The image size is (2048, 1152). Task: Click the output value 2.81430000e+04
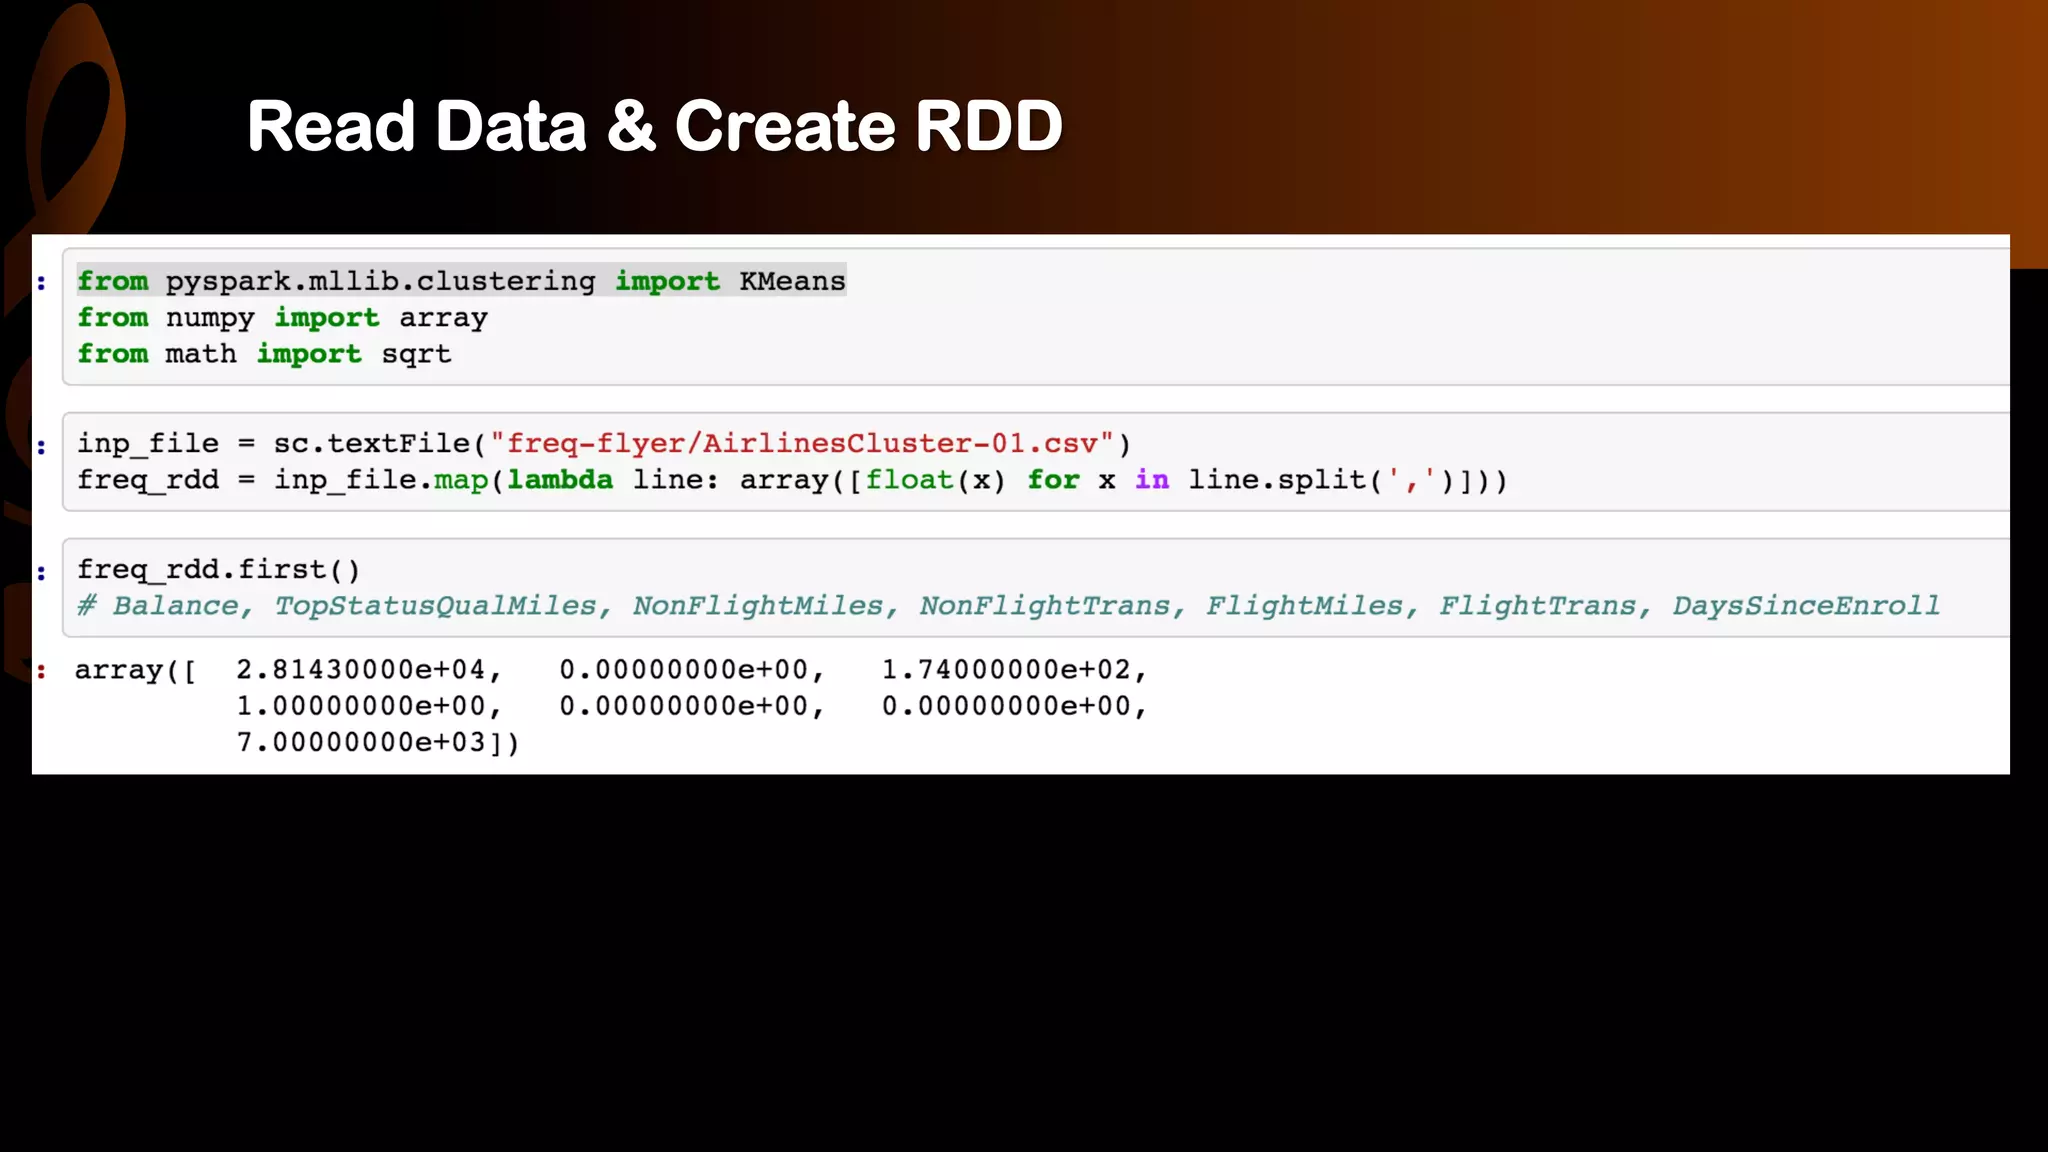[361, 670]
